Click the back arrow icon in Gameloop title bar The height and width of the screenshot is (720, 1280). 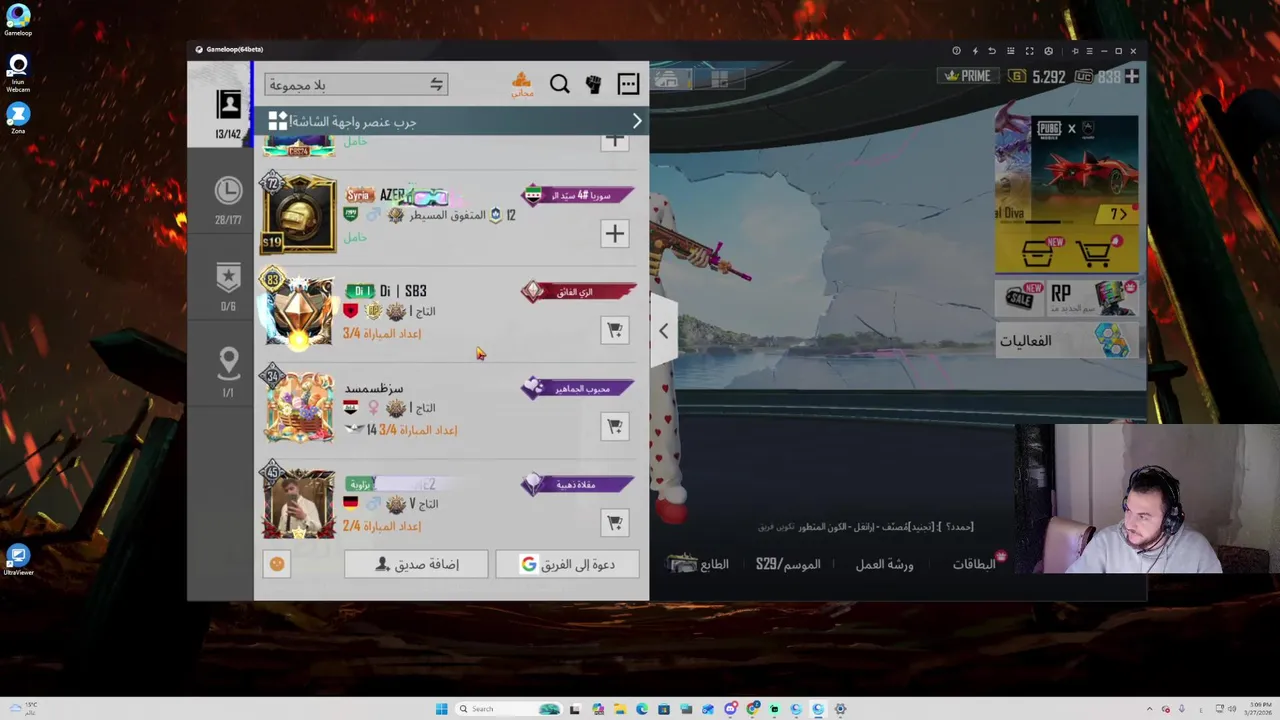pyautogui.click(x=992, y=51)
